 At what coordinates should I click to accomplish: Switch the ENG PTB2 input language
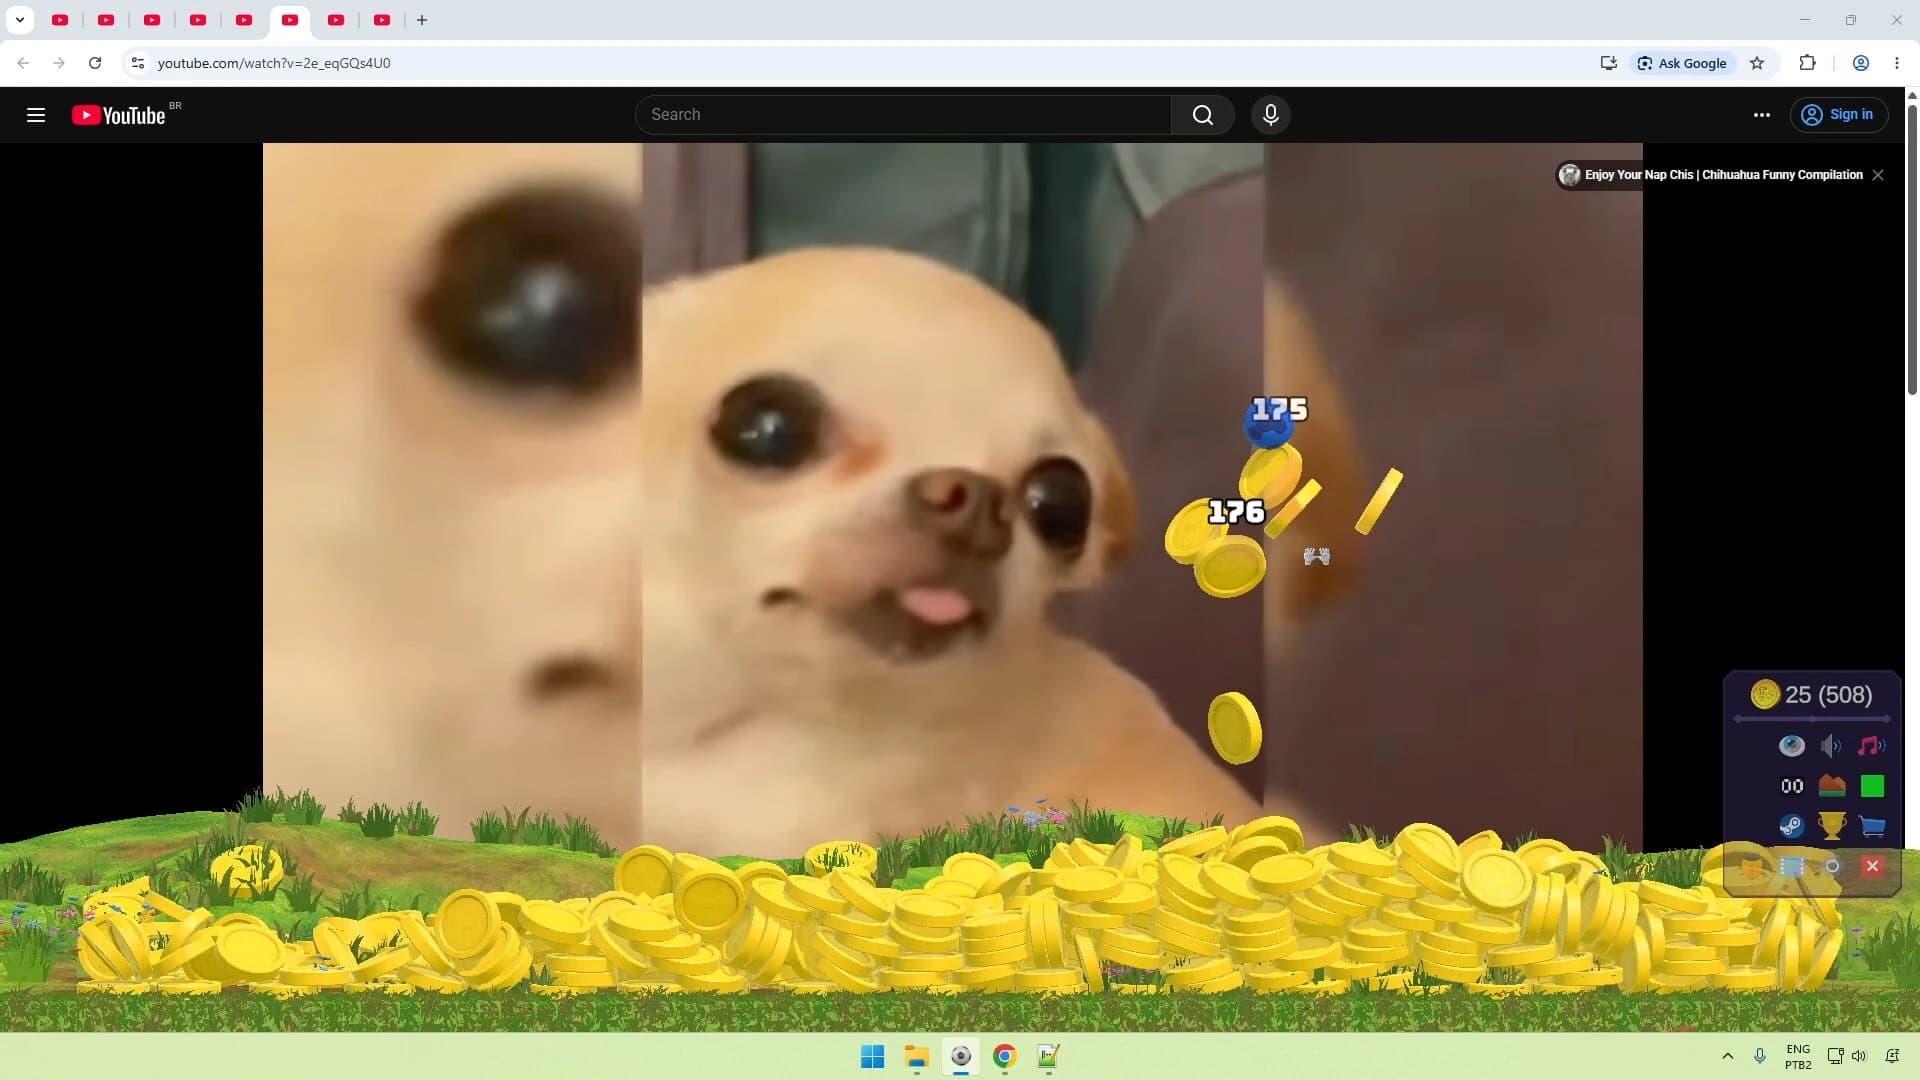click(x=1798, y=1056)
